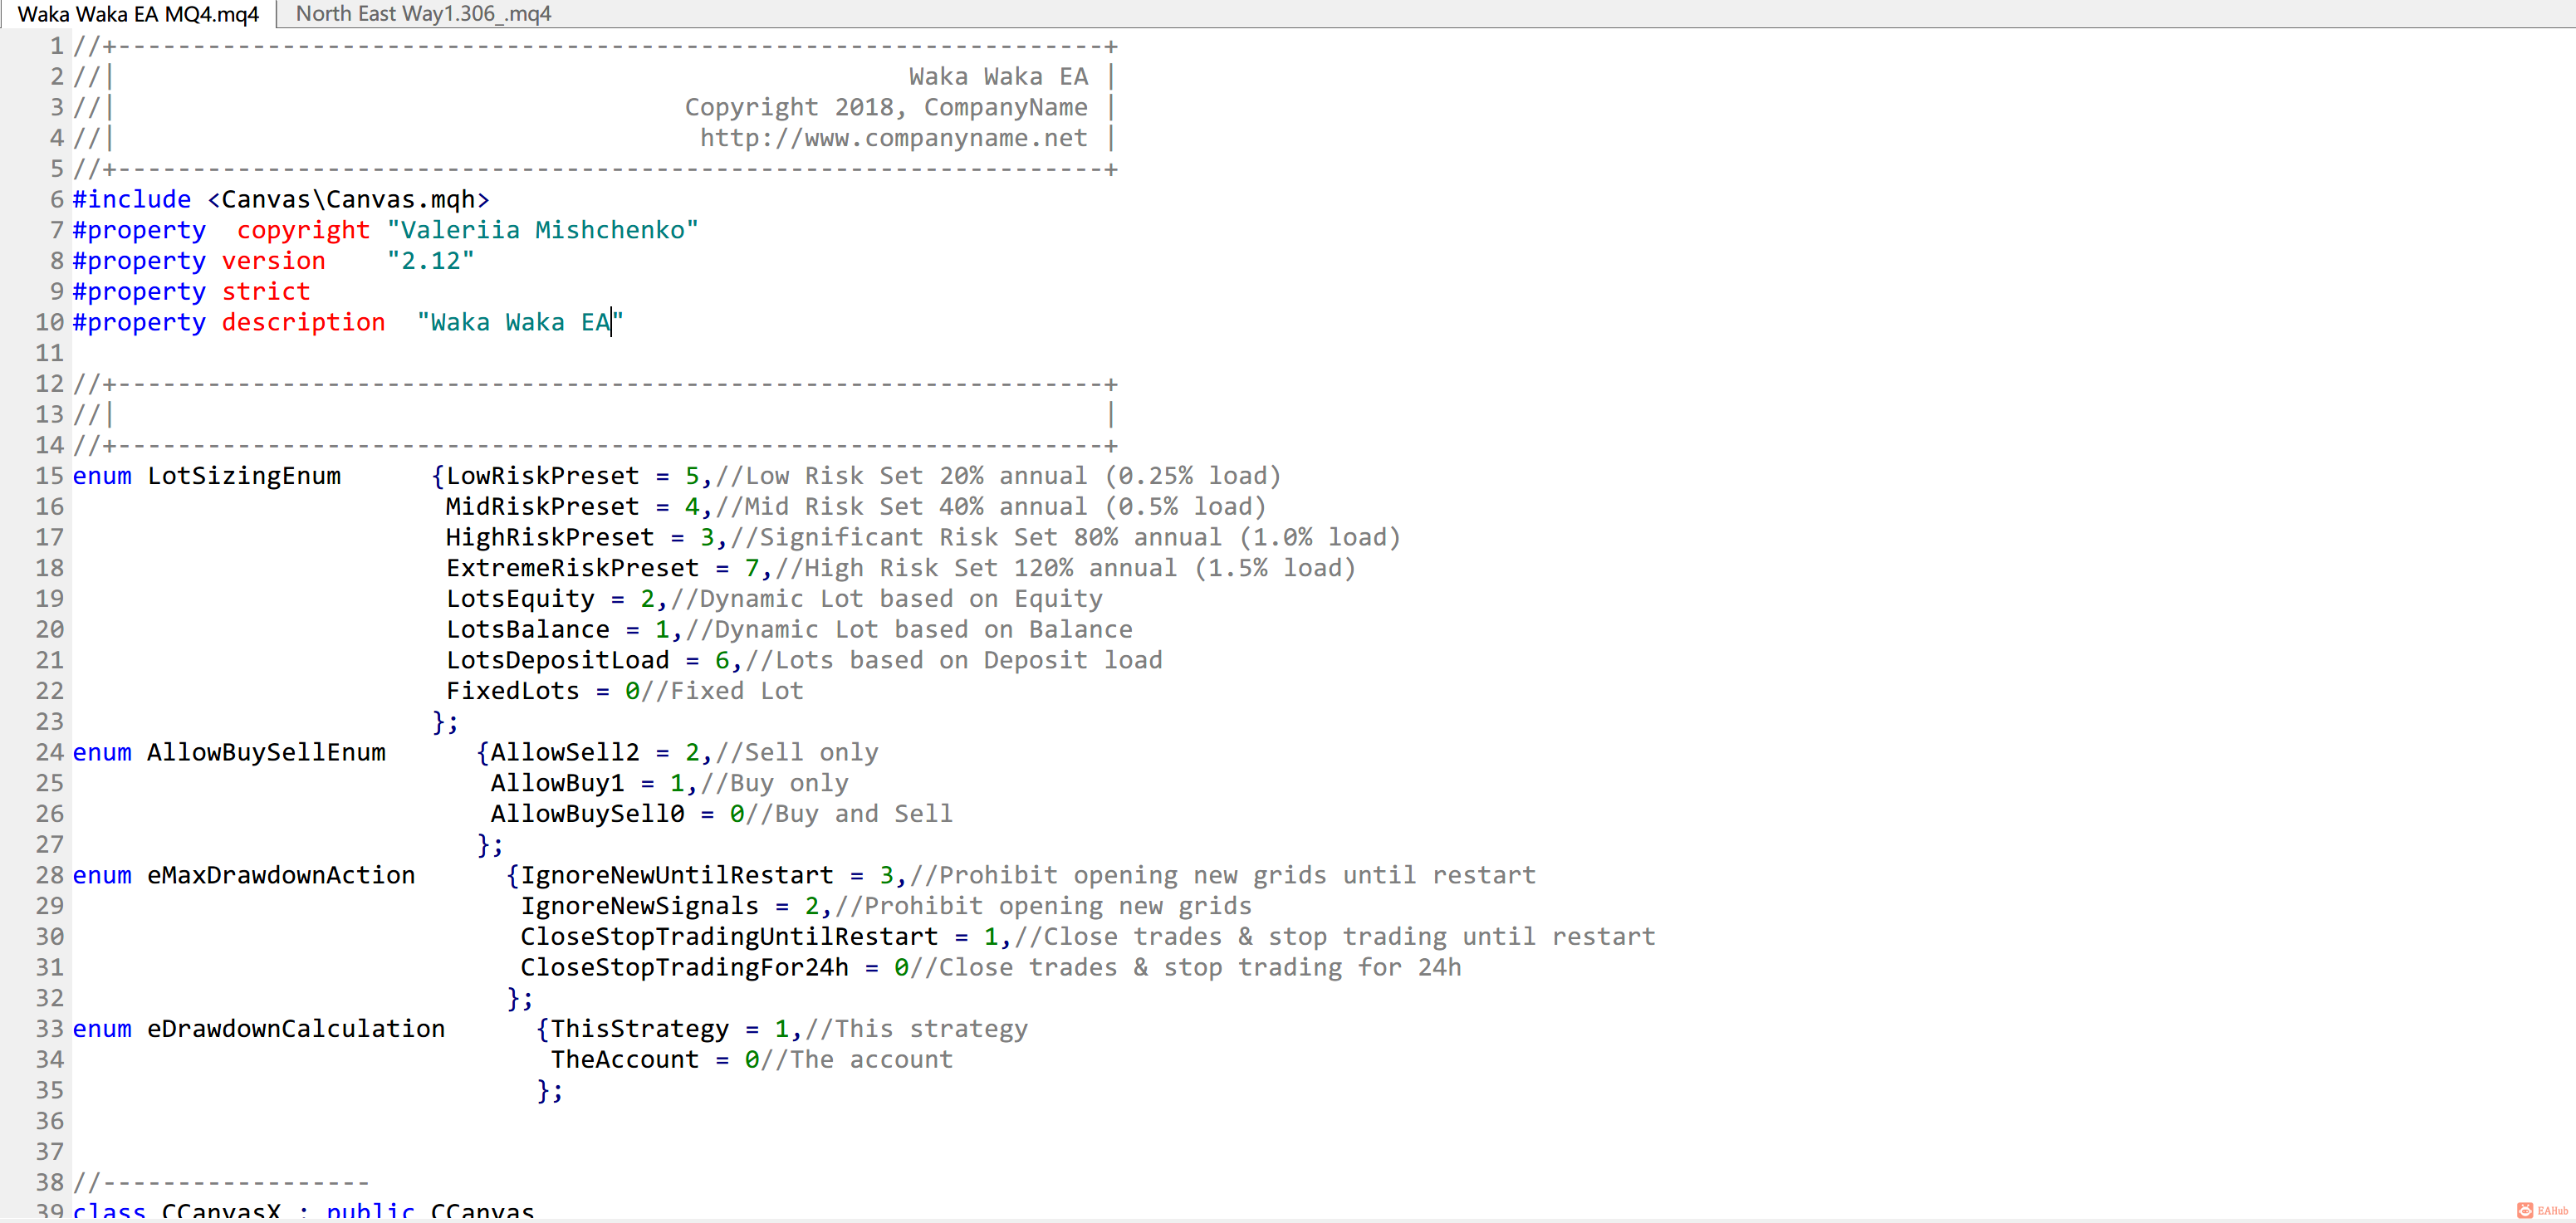
Task: Click CloseStopTradingUntilRestart enum member
Action: click(729, 936)
